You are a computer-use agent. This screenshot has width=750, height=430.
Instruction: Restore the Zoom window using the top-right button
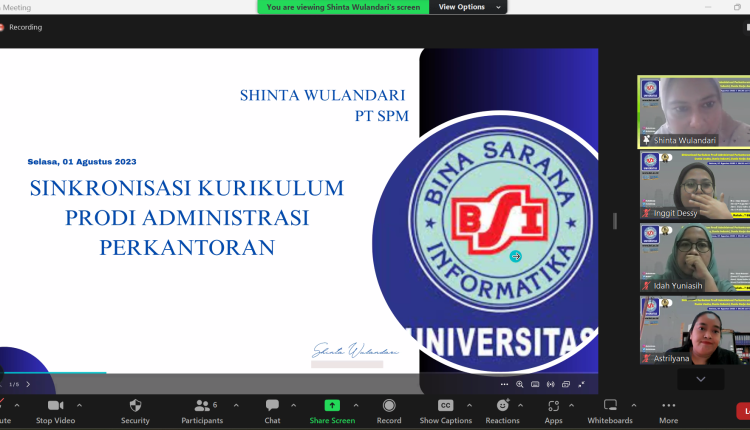[x=737, y=7]
